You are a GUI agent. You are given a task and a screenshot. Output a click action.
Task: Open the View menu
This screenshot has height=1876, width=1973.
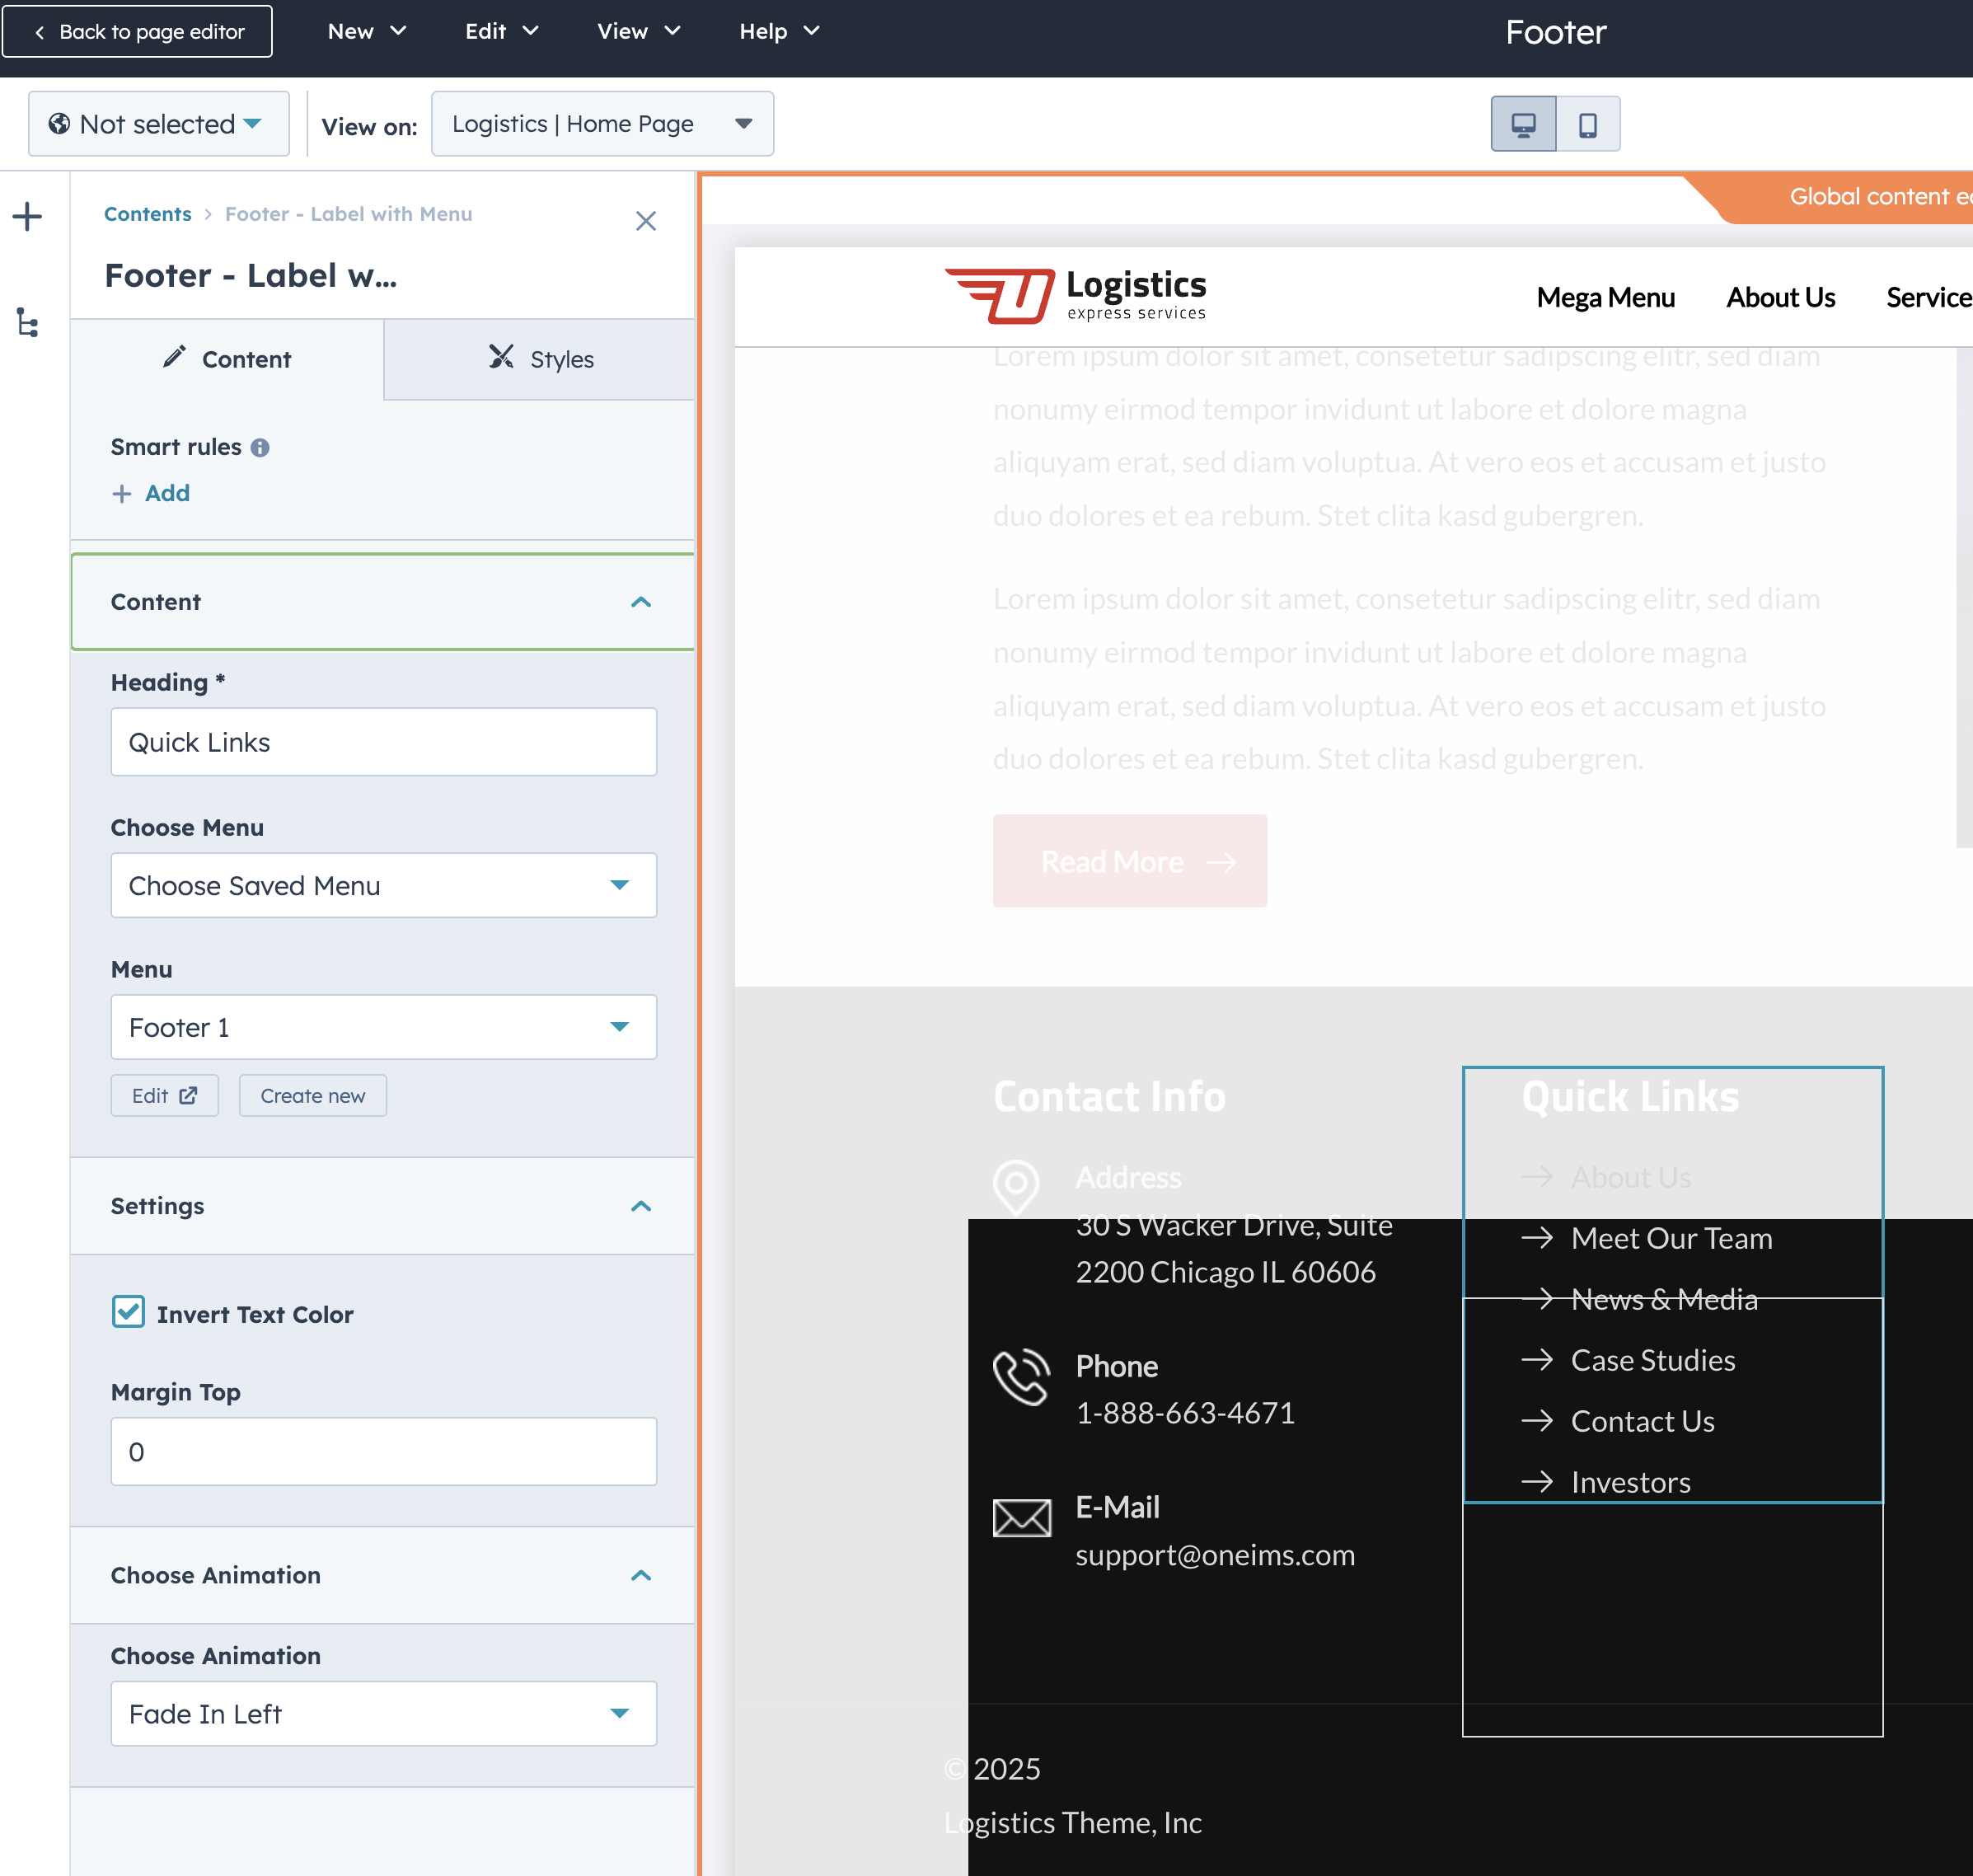(637, 32)
